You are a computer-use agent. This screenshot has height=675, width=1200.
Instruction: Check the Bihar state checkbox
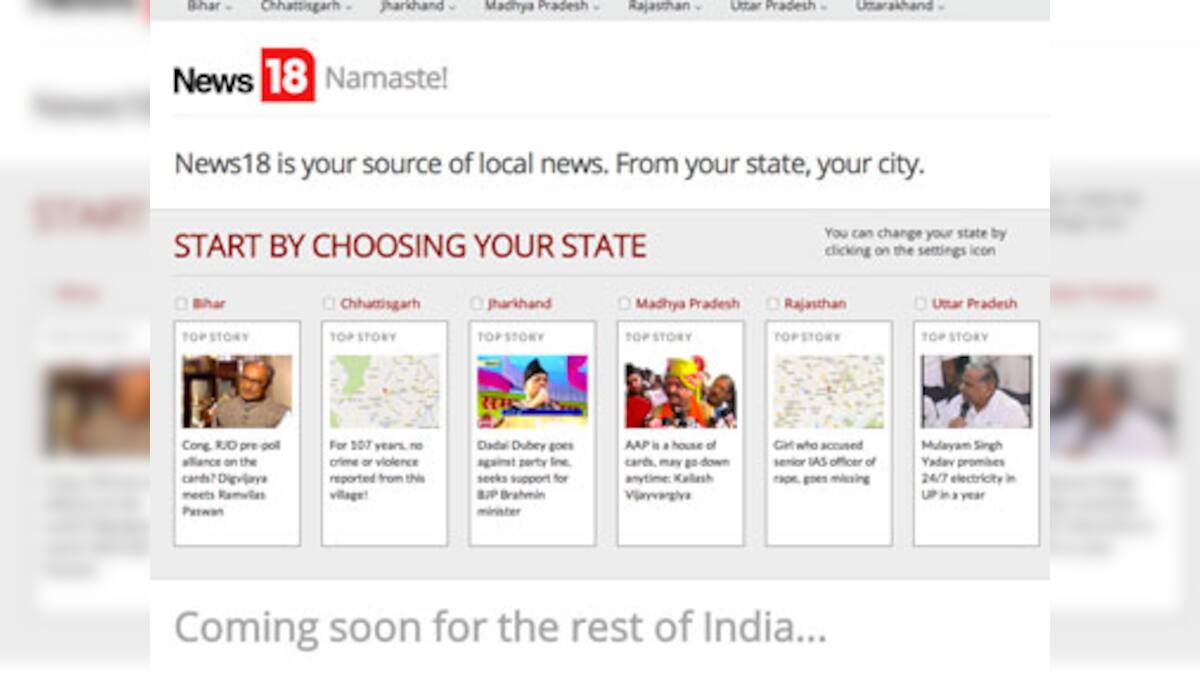tap(181, 303)
